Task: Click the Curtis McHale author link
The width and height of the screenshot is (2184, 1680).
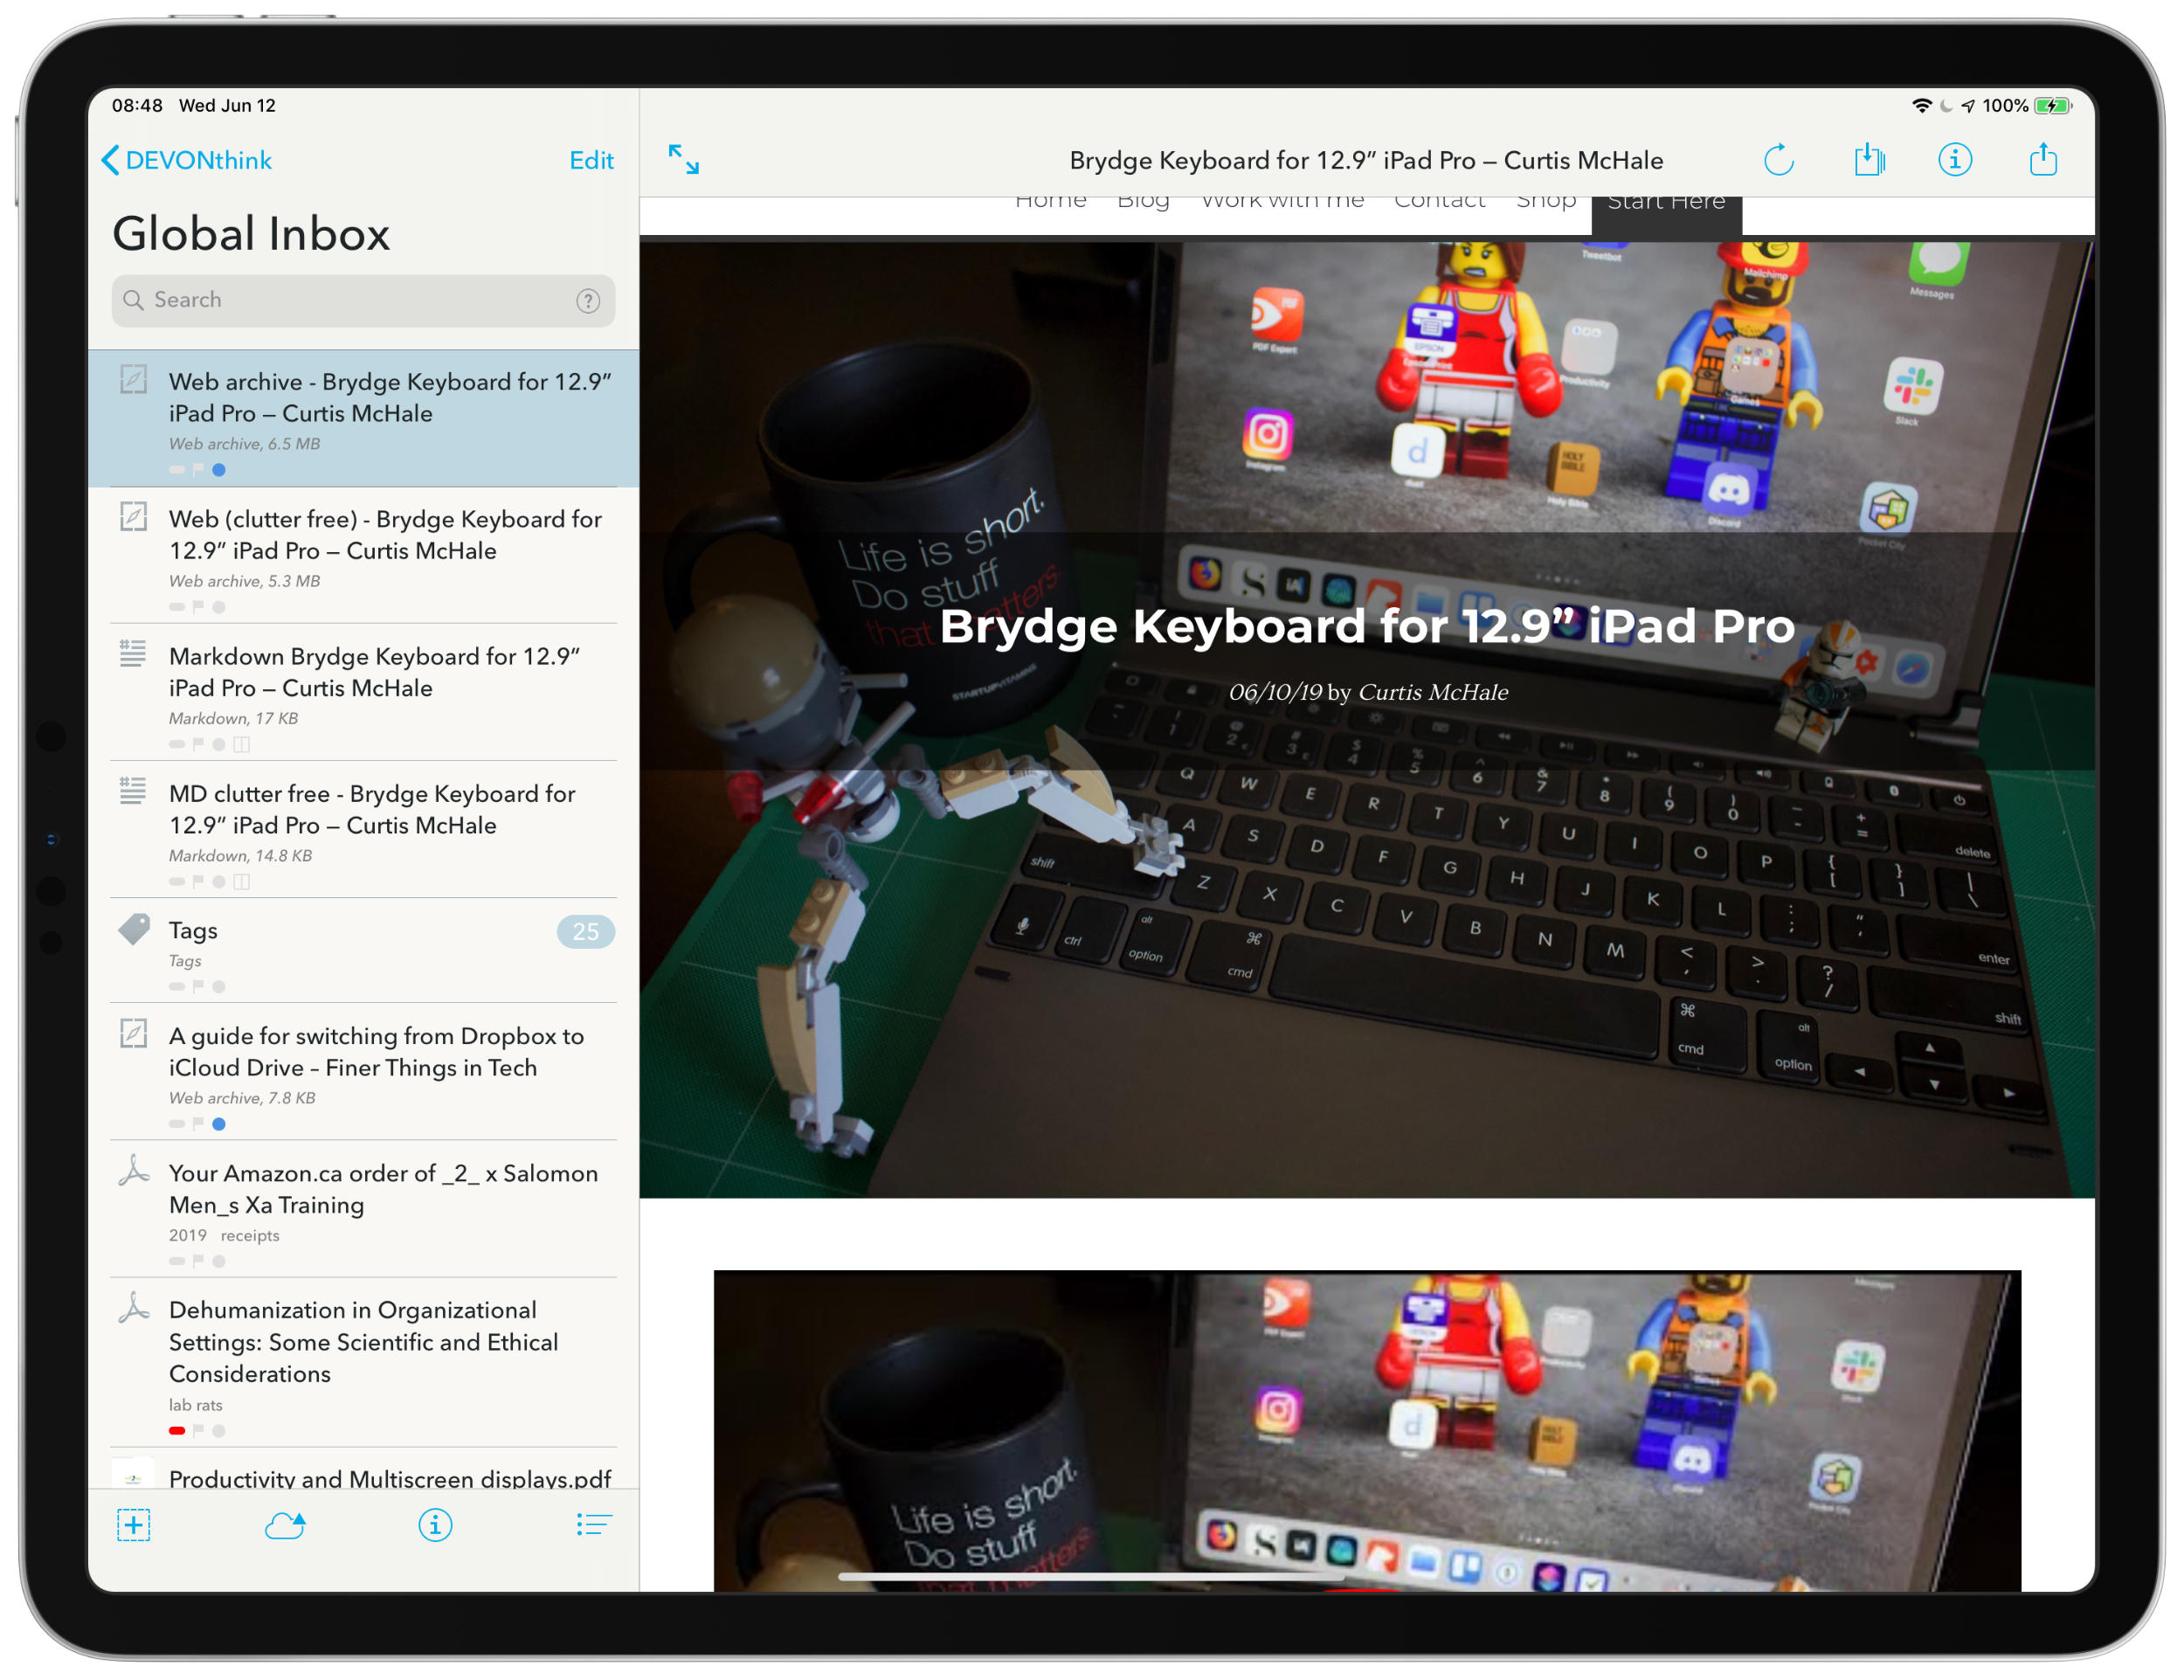Action: [x=1432, y=692]
